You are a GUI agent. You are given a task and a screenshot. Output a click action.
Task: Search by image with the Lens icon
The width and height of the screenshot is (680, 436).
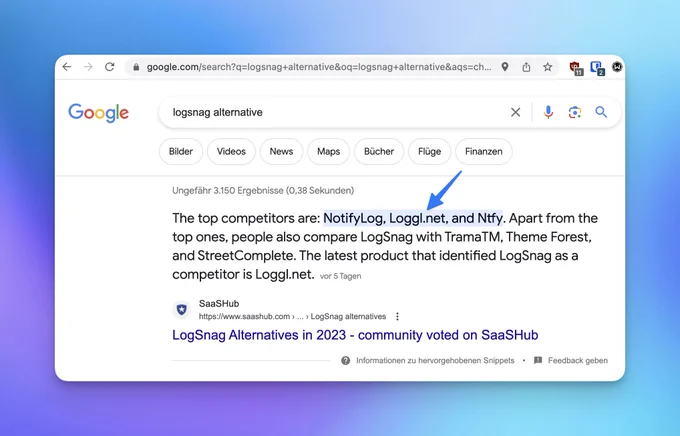click(x=575, y=112)
